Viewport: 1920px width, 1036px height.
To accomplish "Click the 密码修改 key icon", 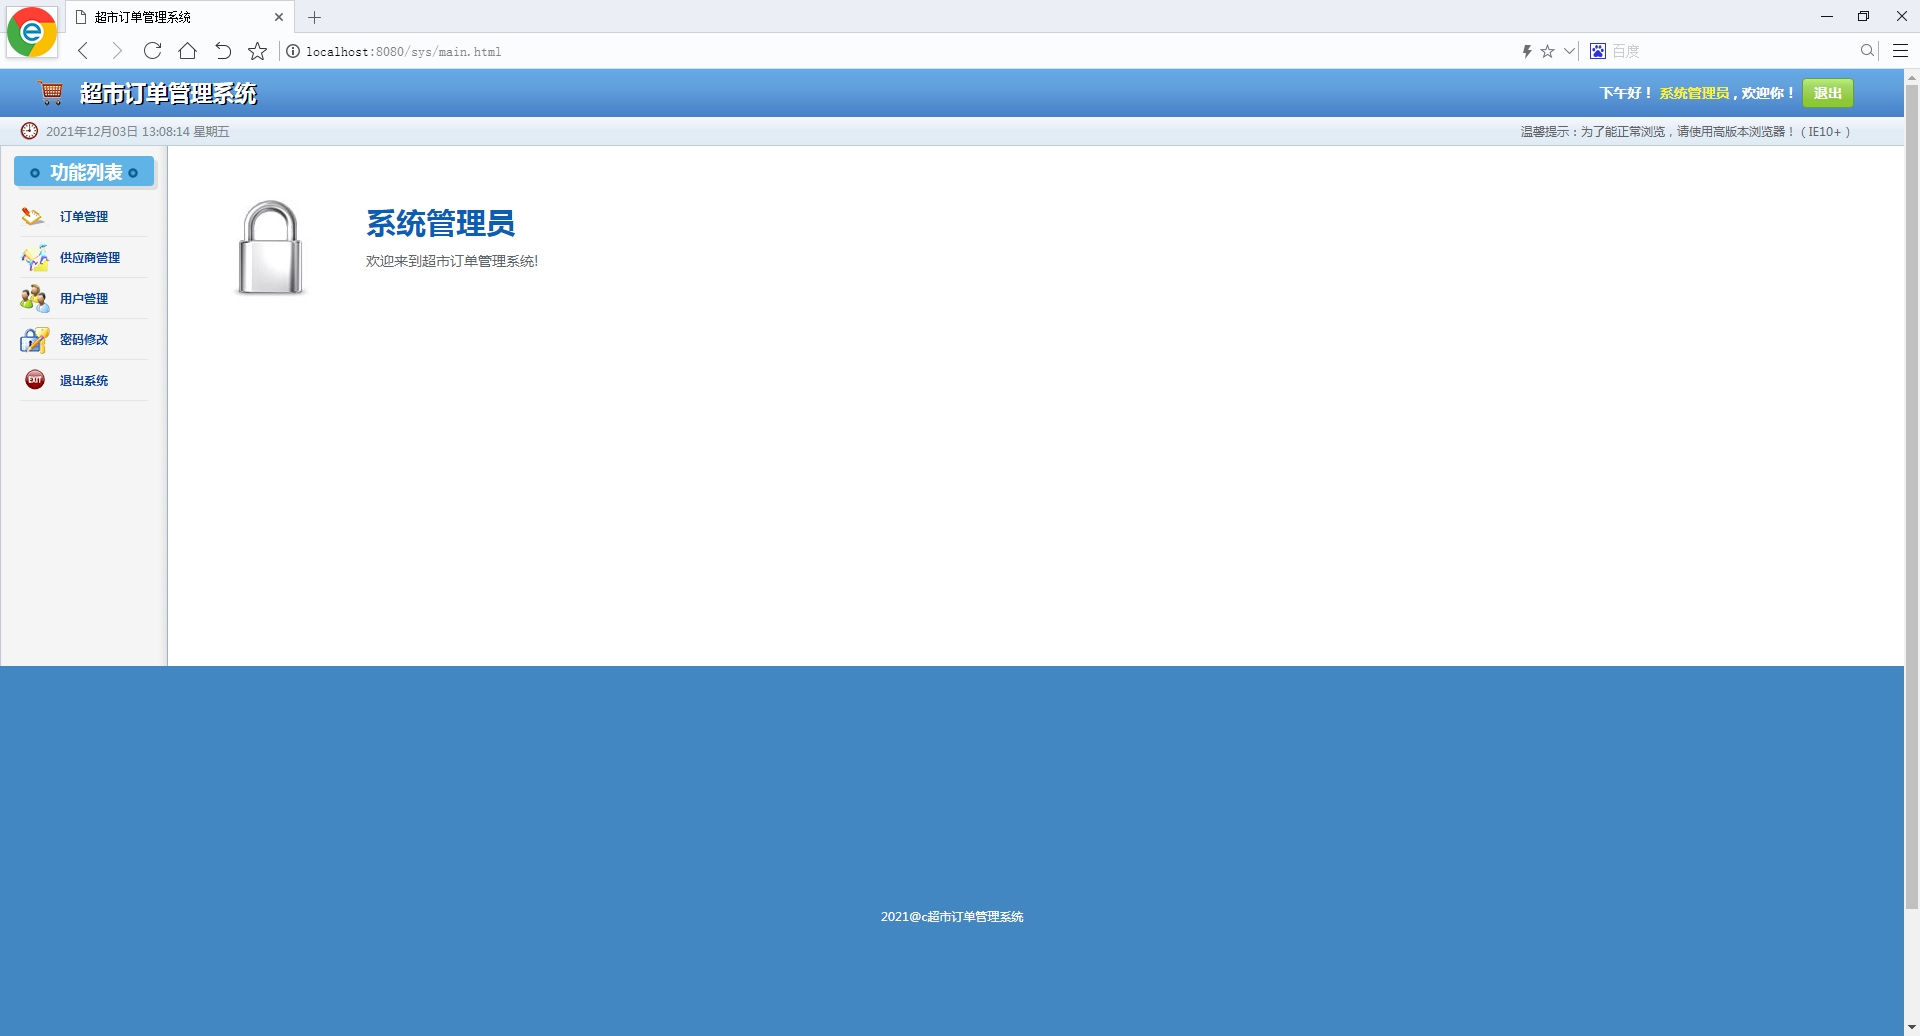I will 33,339.
